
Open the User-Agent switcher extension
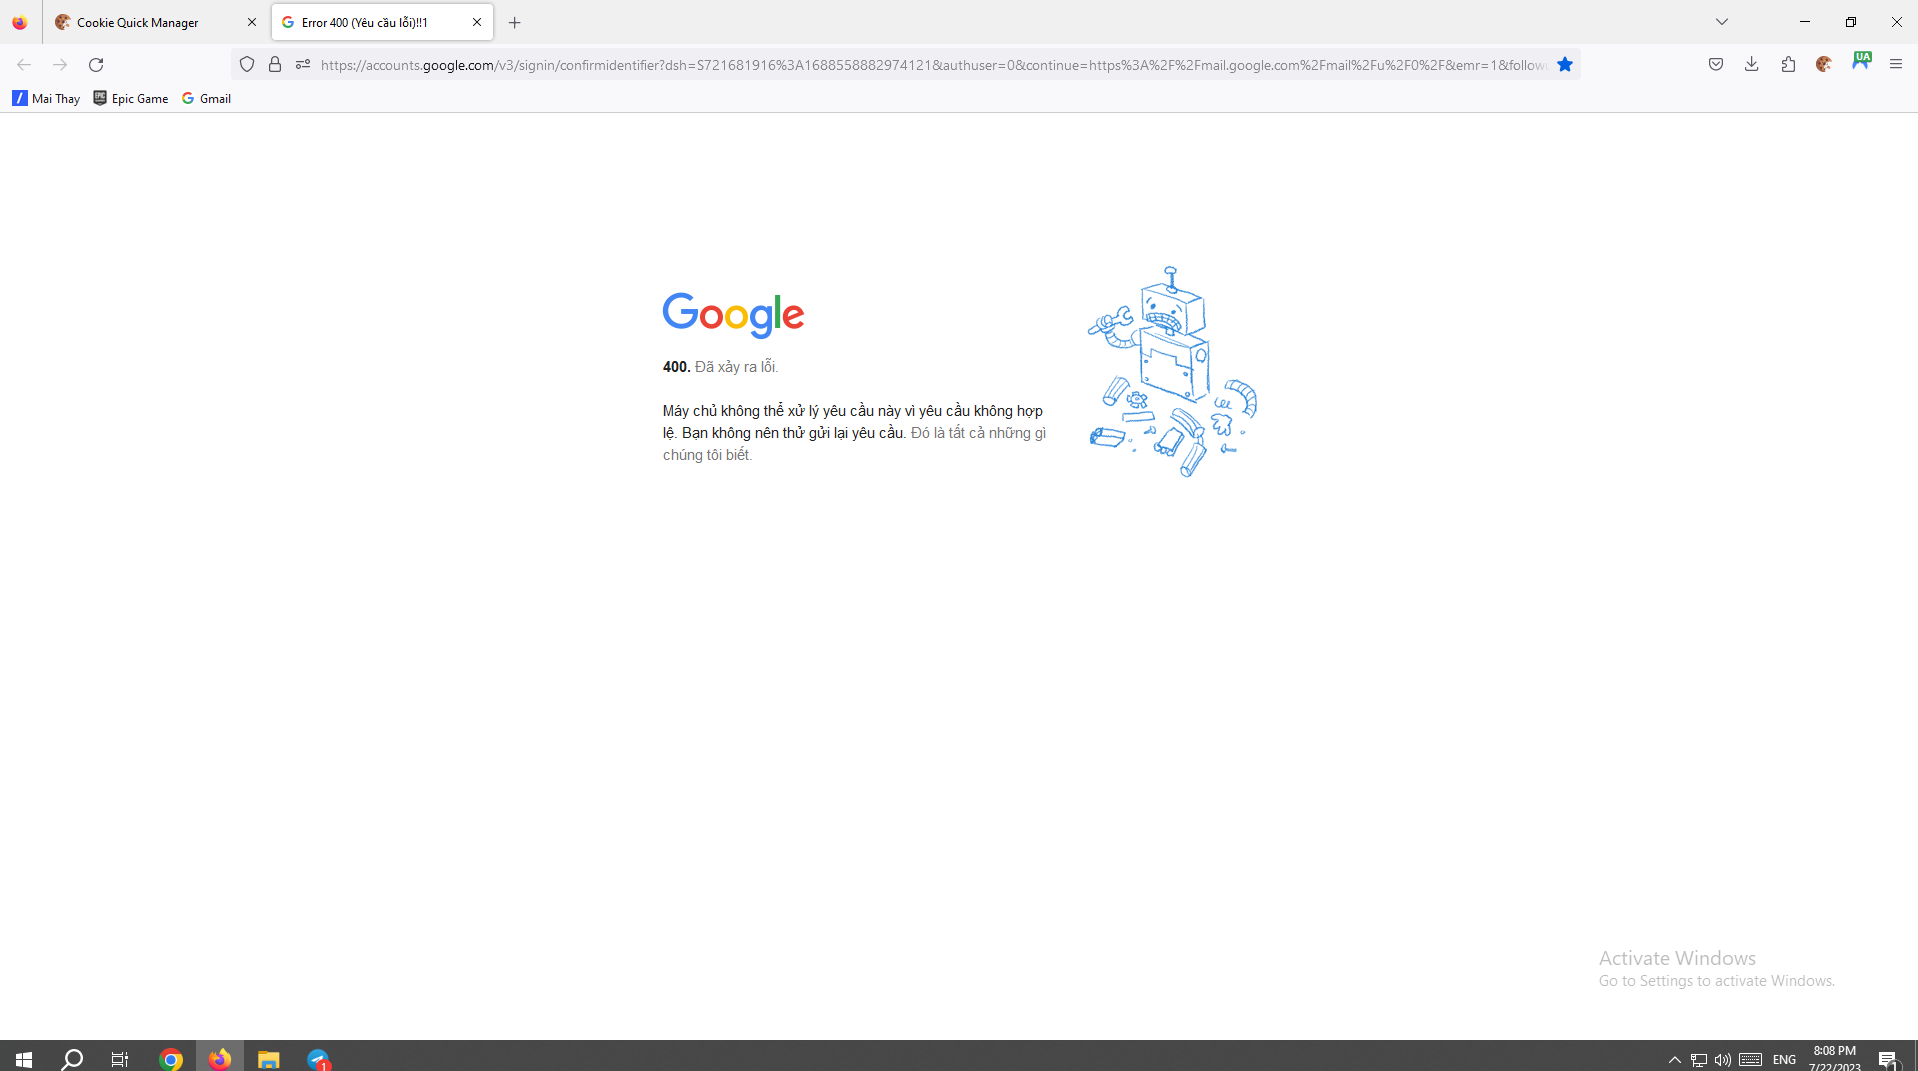pyautogui.click(x=1861, y=61)
